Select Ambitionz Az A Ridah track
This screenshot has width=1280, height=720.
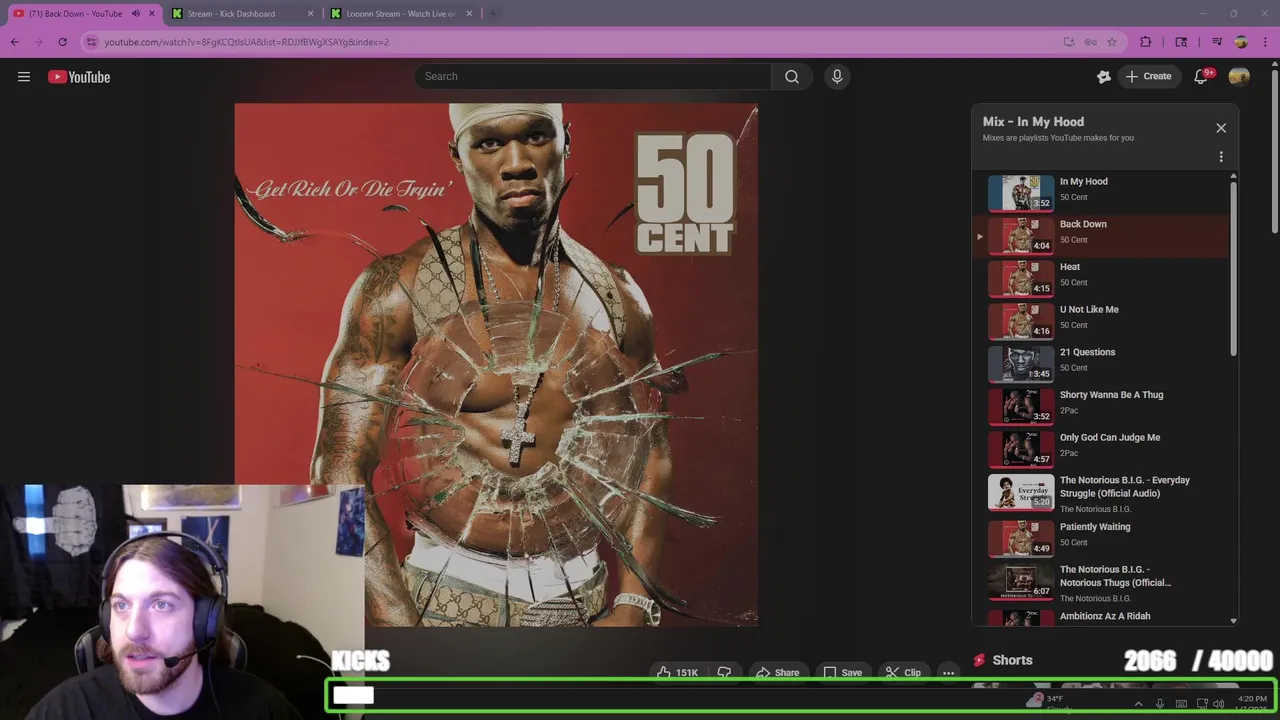(1100, 617)
